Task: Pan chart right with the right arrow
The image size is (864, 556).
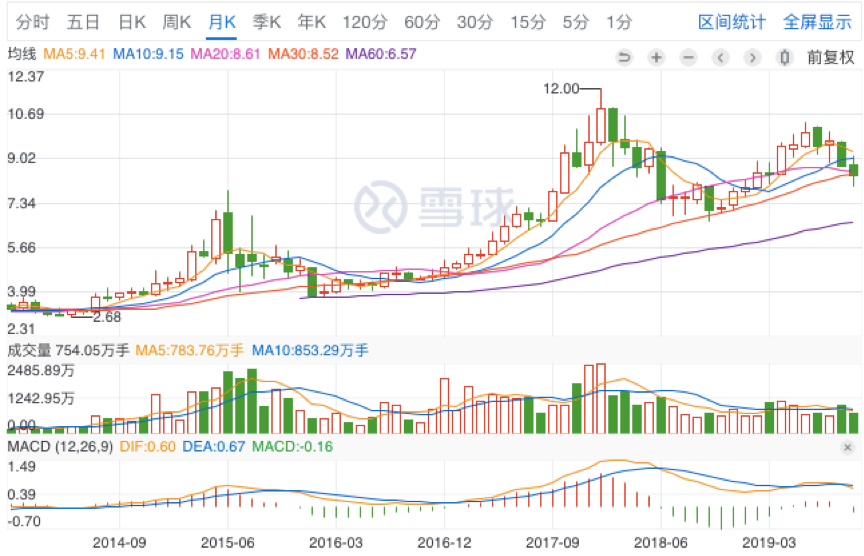Action: (x=753, y=57)
